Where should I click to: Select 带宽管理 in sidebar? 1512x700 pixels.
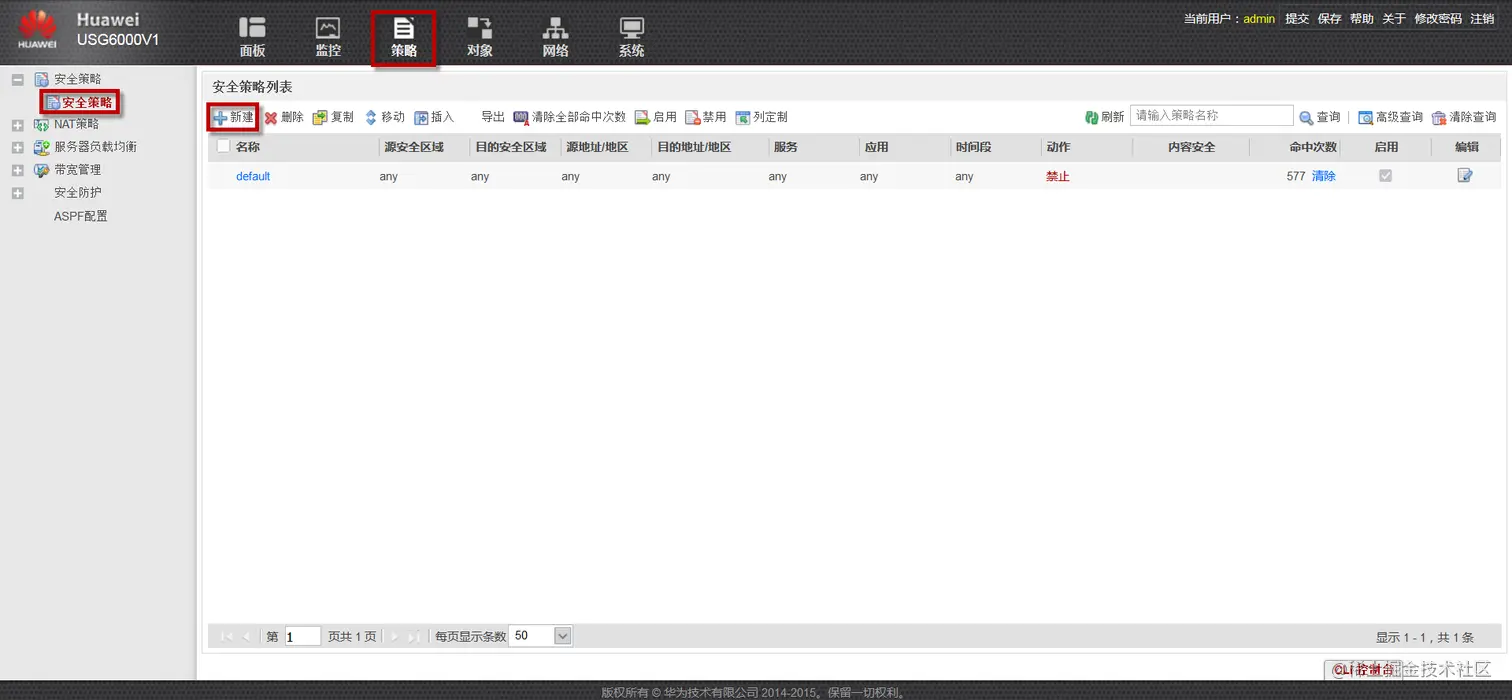coord(77,170)
